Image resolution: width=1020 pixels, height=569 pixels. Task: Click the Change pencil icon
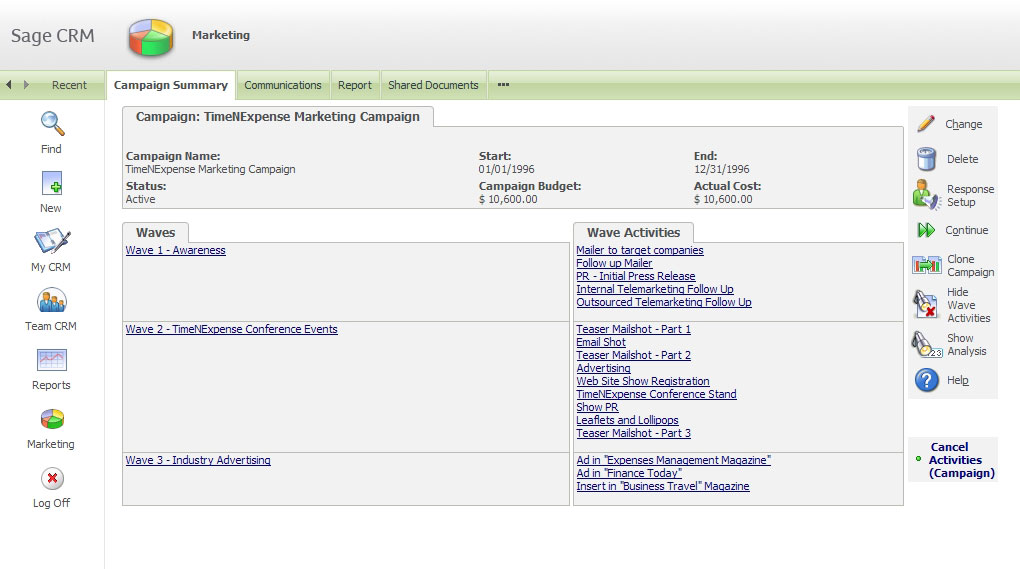click(x=926, y=124)
